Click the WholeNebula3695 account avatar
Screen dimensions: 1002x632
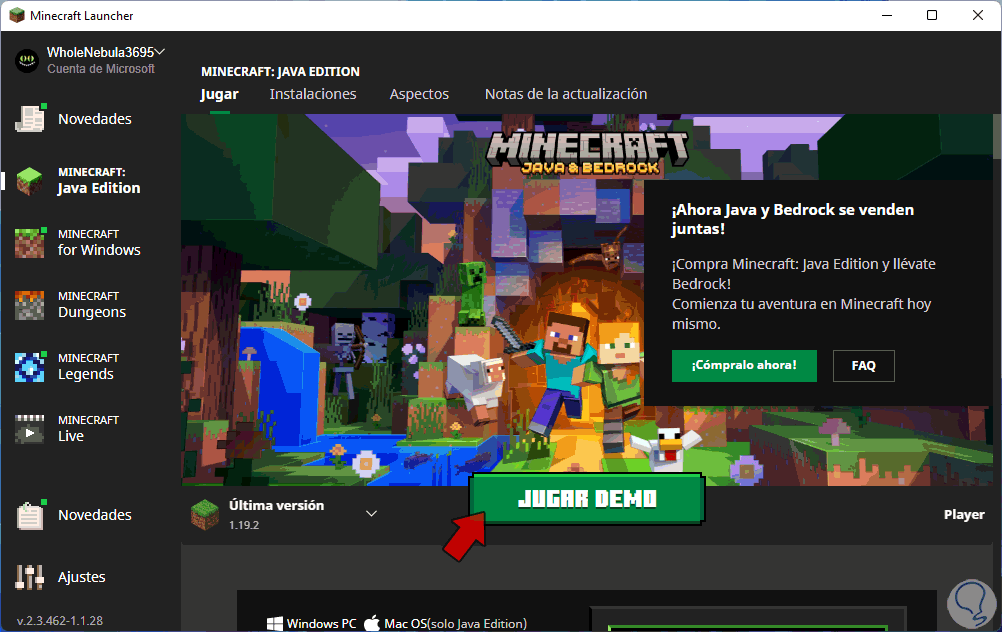(x=27, y=61)
